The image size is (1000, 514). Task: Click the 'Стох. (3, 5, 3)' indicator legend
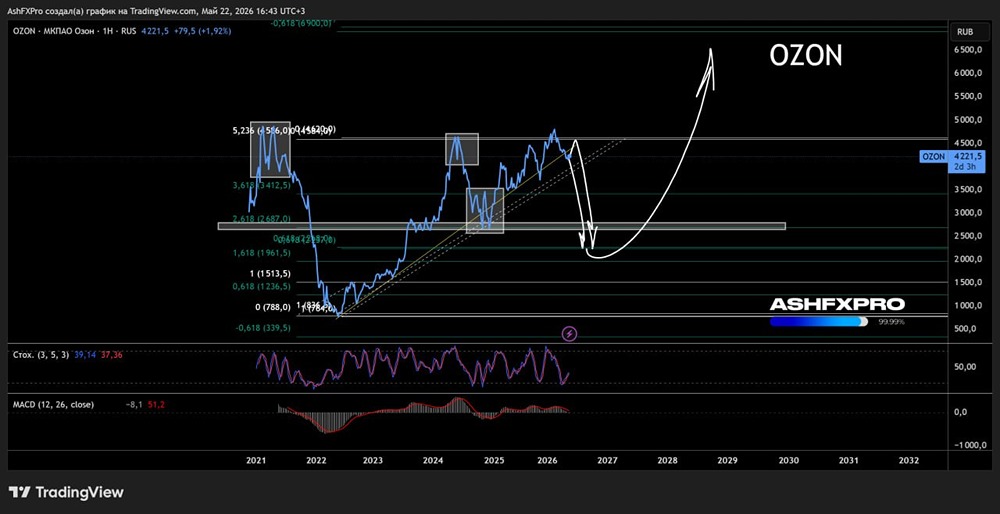[x=41, y=355]
